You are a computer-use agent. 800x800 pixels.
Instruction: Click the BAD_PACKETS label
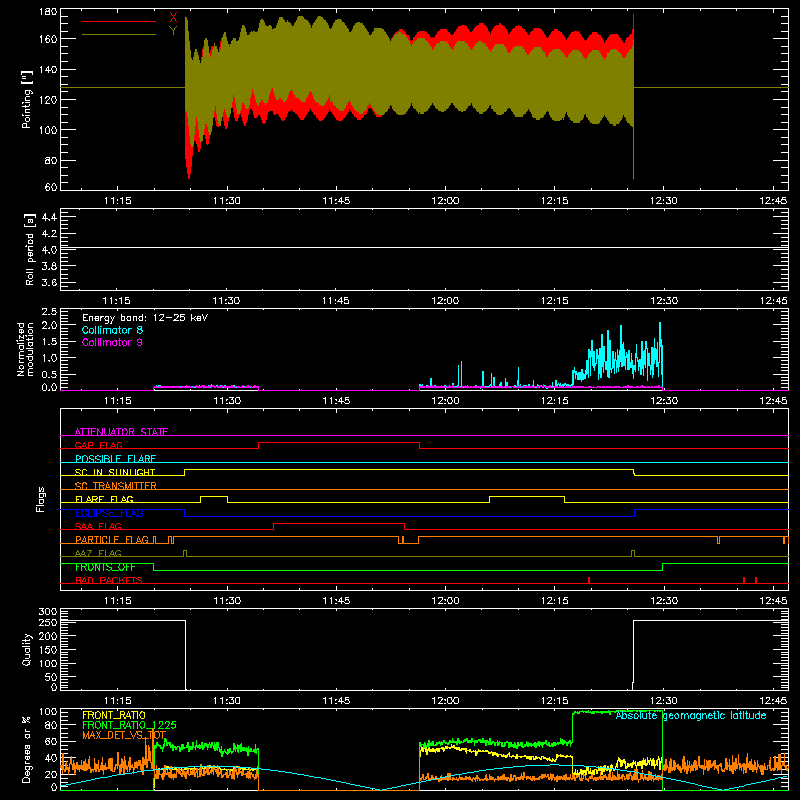pos(109,580)
